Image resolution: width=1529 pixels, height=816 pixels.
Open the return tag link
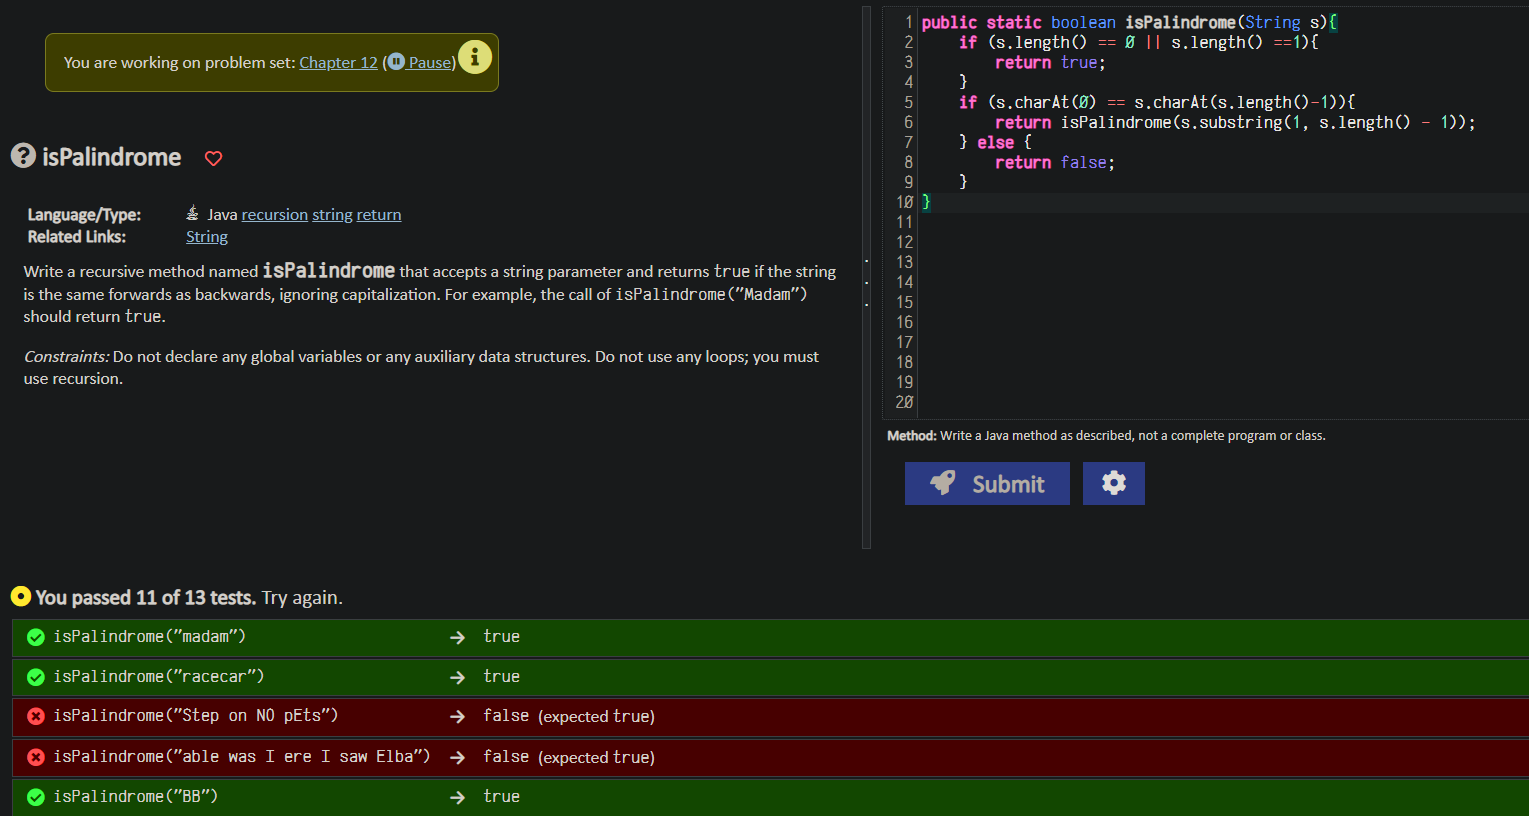pos(378,214)
